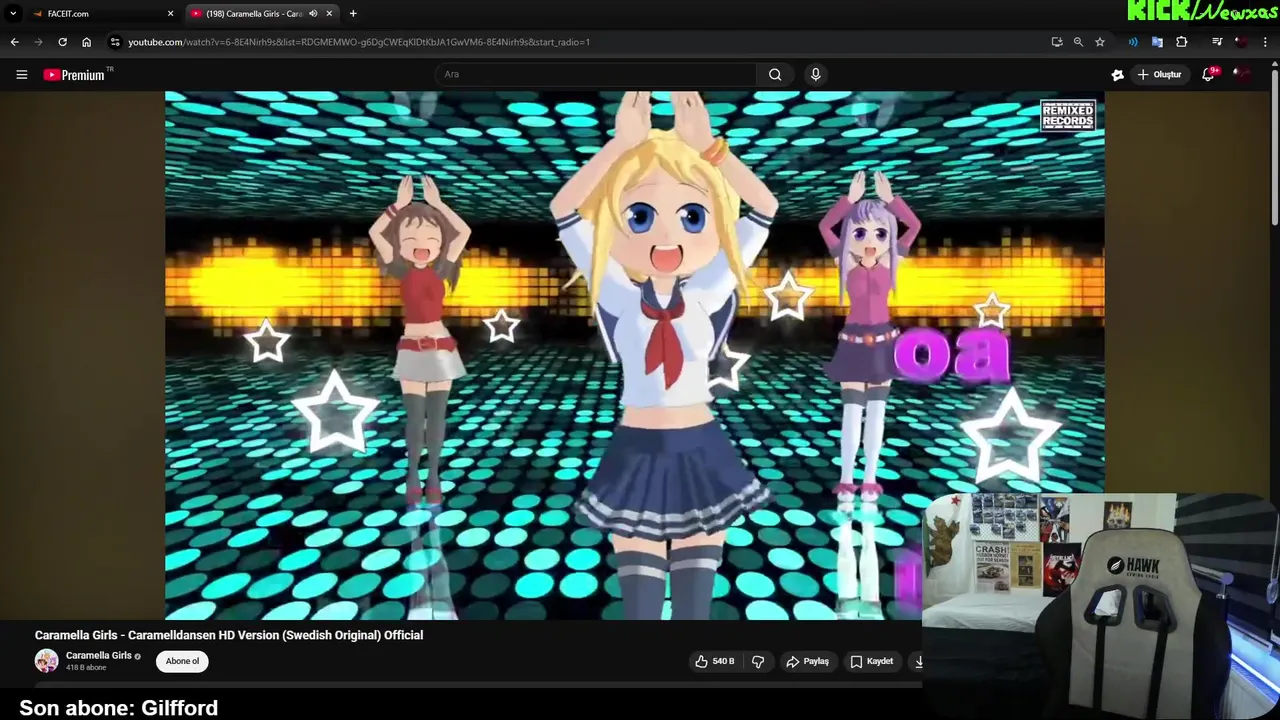Save the video with Kaydet
The width and height of the screenshot is (1280, 720).
(x=871, y=661)
